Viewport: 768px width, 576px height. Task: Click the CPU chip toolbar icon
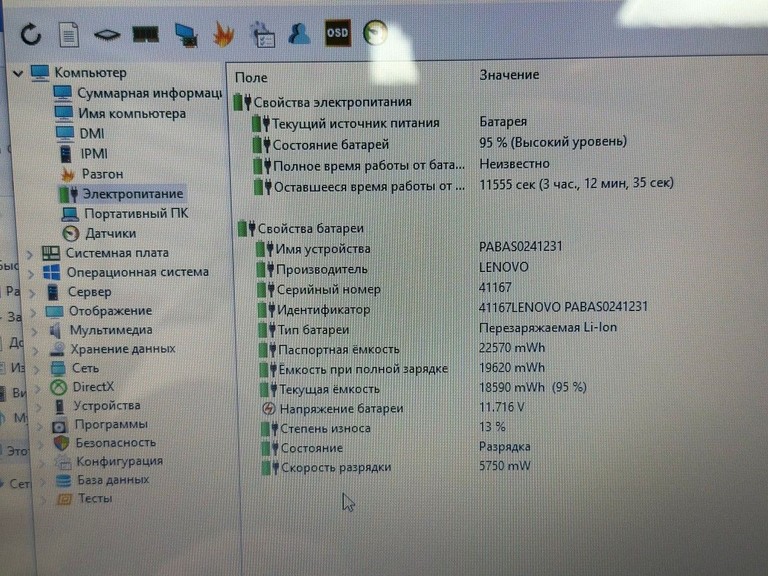[x=107, y=35]
